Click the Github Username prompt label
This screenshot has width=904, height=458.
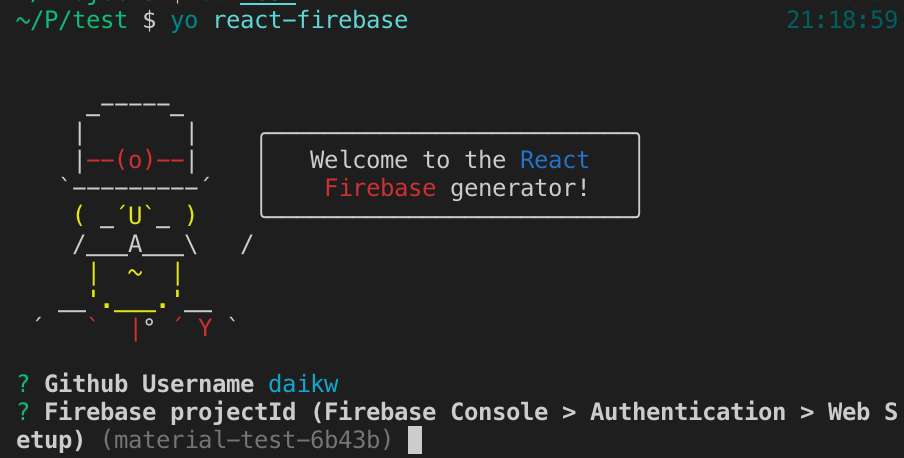[x=149, y=384]
